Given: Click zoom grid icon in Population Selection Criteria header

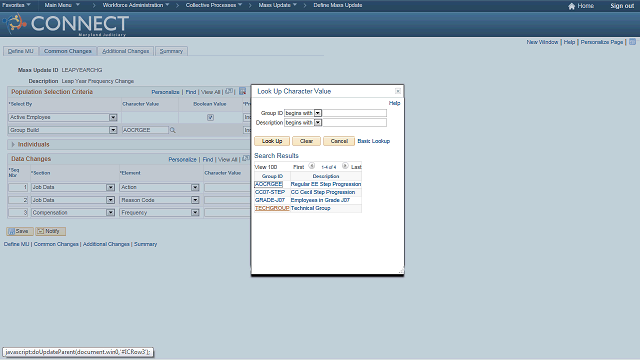Looking at the screenshot, I should pyautogui.click(x=229, y=91).
